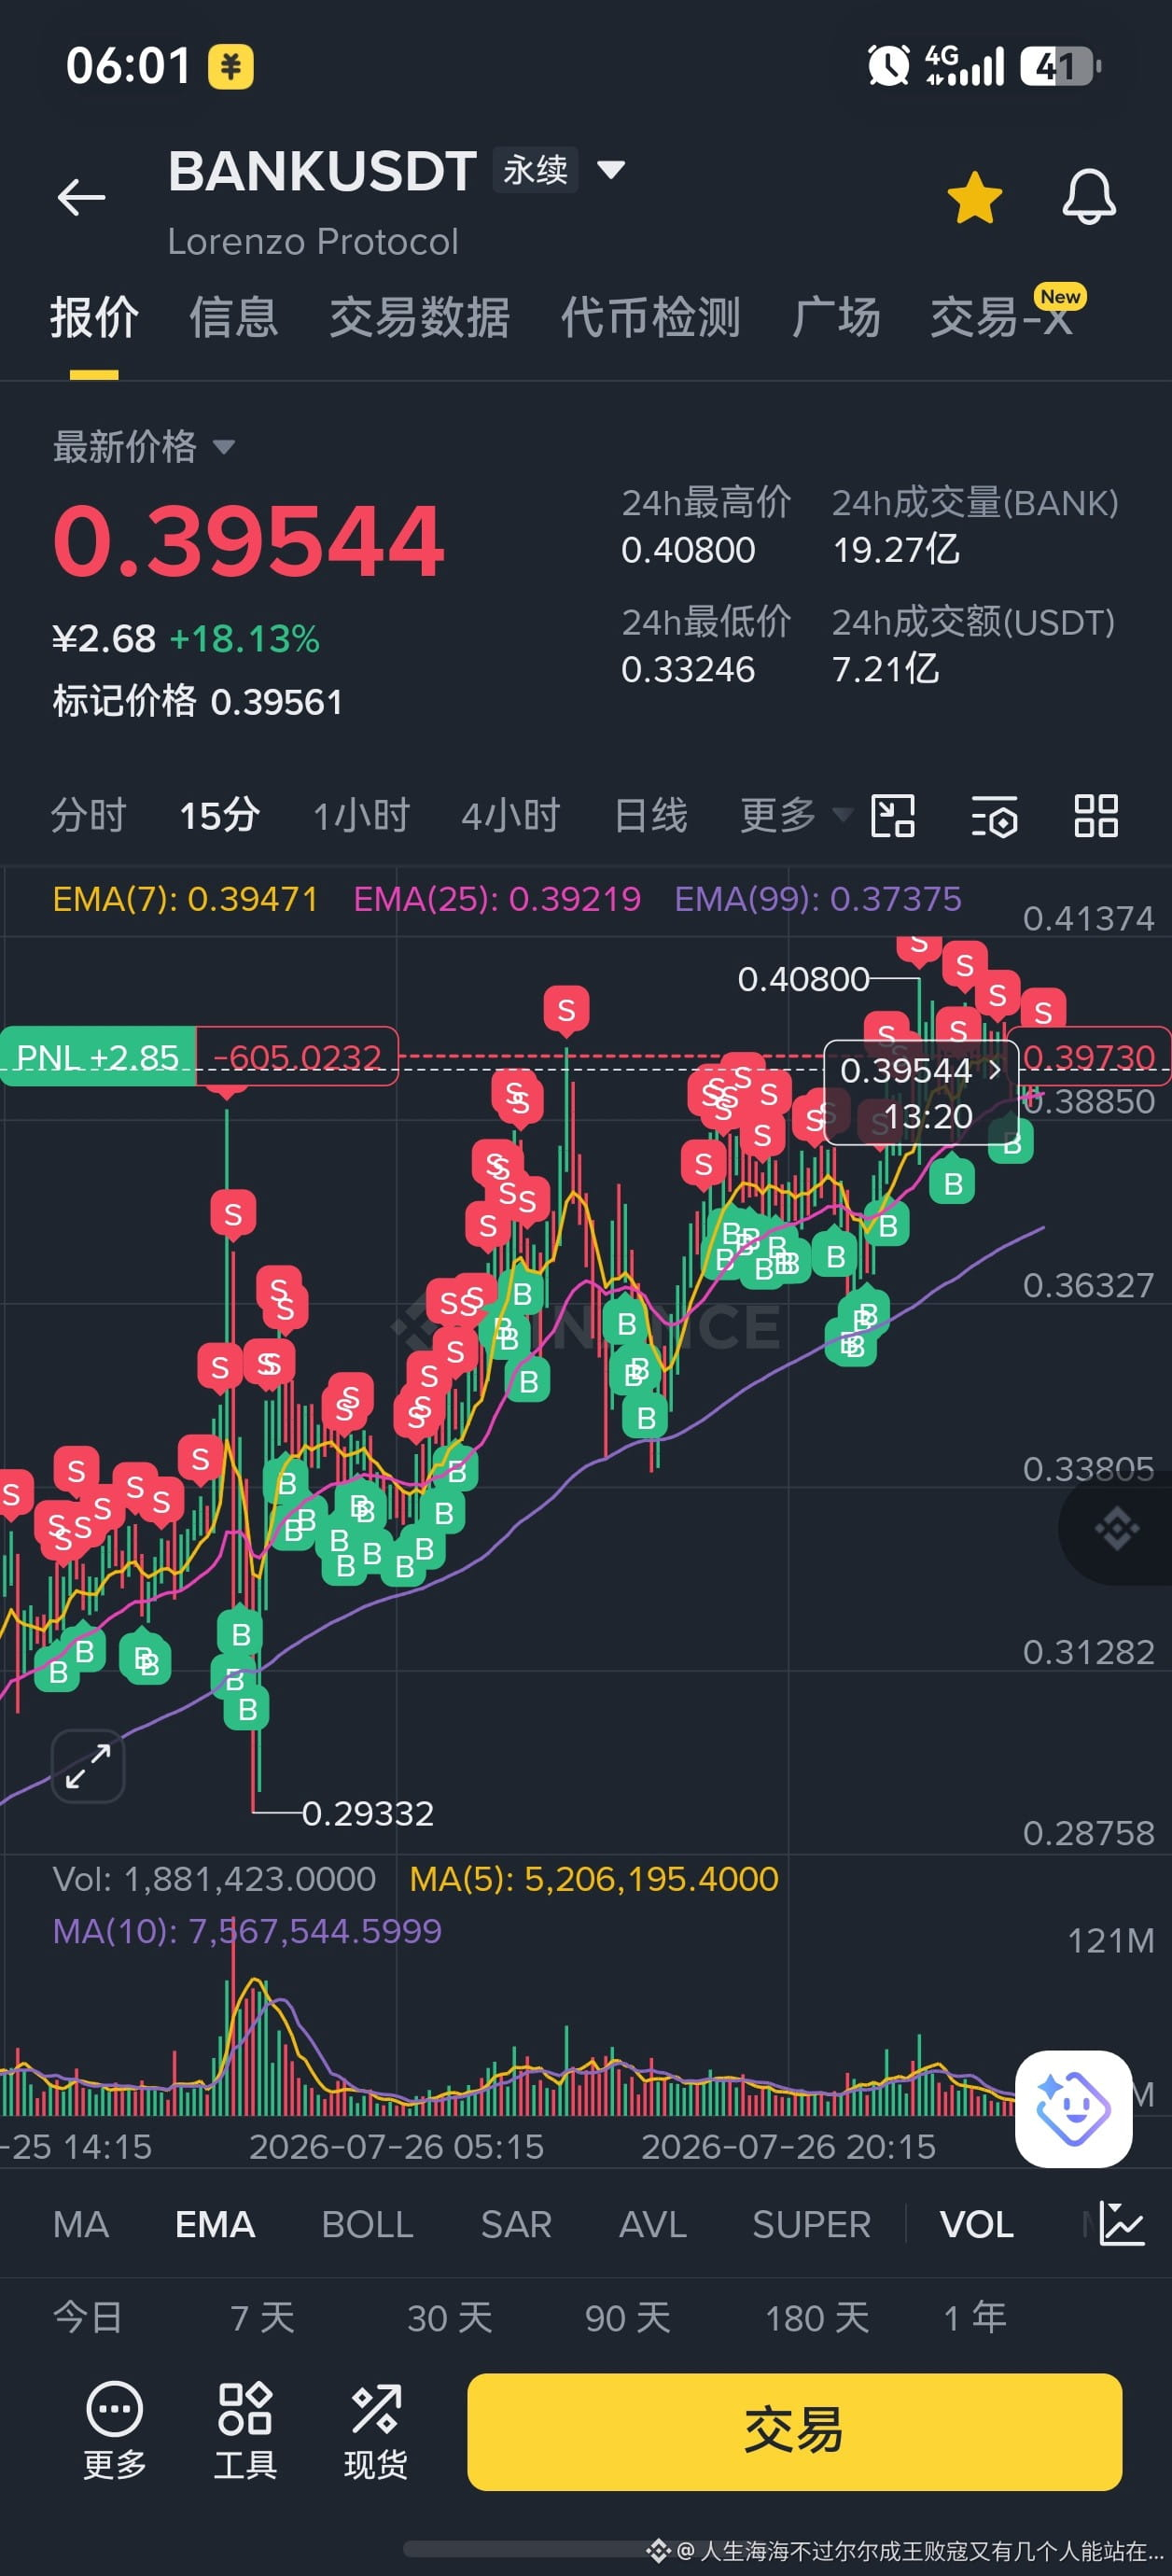Tap EMA(7): 0.39471 legend

185,899
